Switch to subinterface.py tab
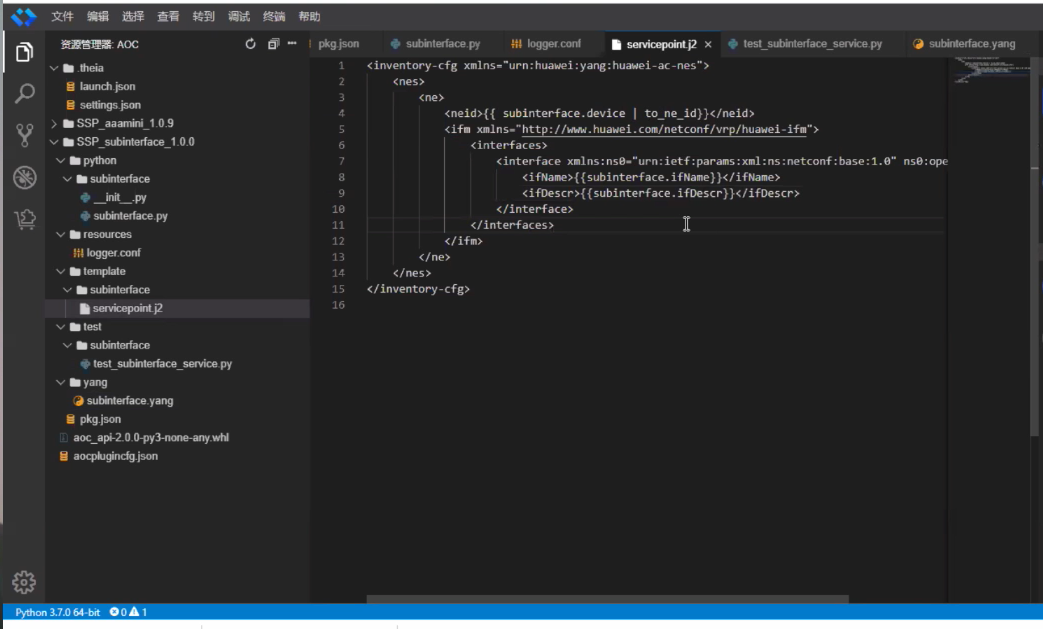The image size is (1043, 629). pos(442,44)
